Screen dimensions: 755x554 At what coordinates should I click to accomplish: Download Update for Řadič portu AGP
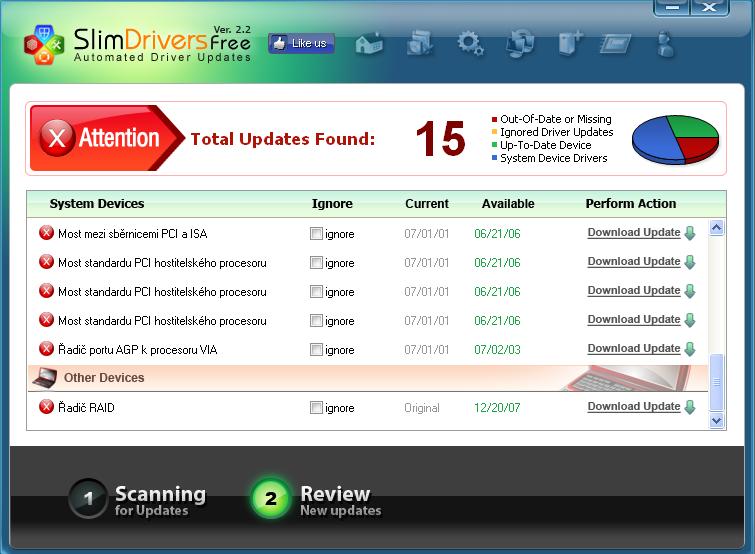click(634, 348)
